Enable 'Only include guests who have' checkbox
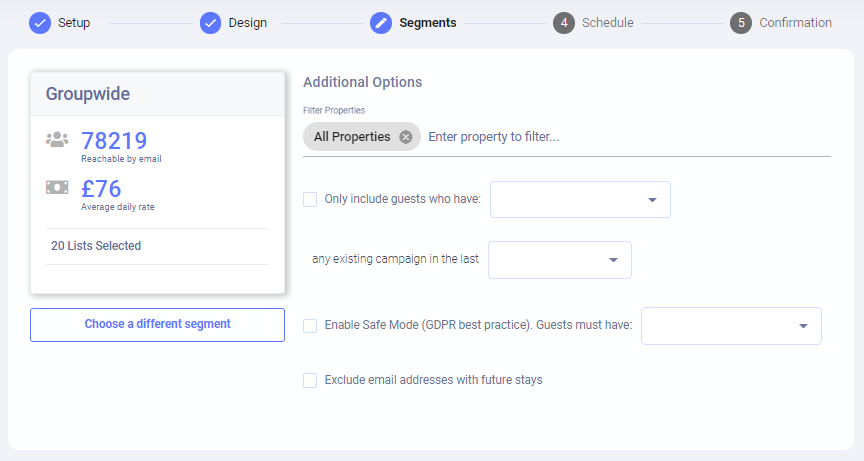This screenshot has width=864, height=461. tap(310, 199)
